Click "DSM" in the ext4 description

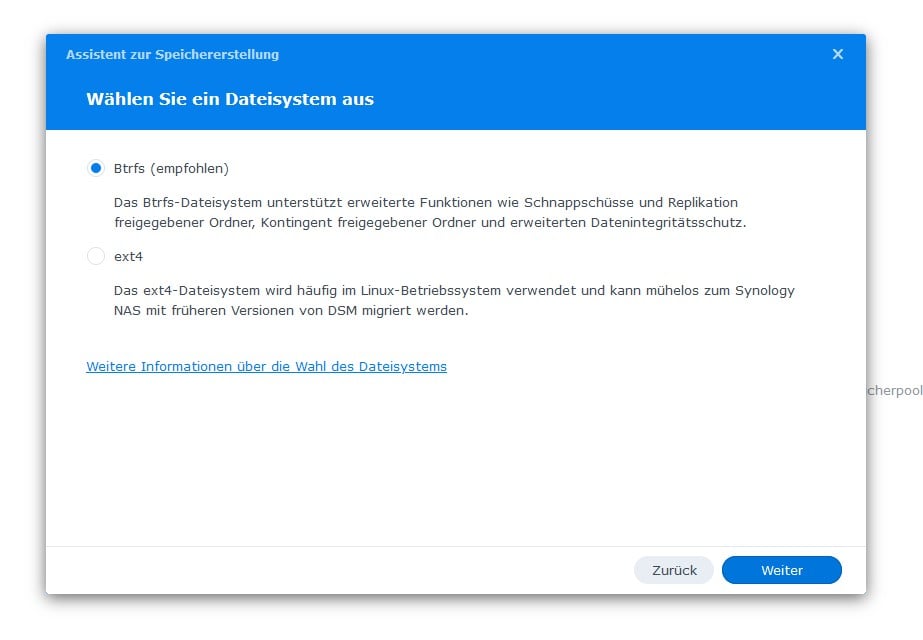[342, 311]
